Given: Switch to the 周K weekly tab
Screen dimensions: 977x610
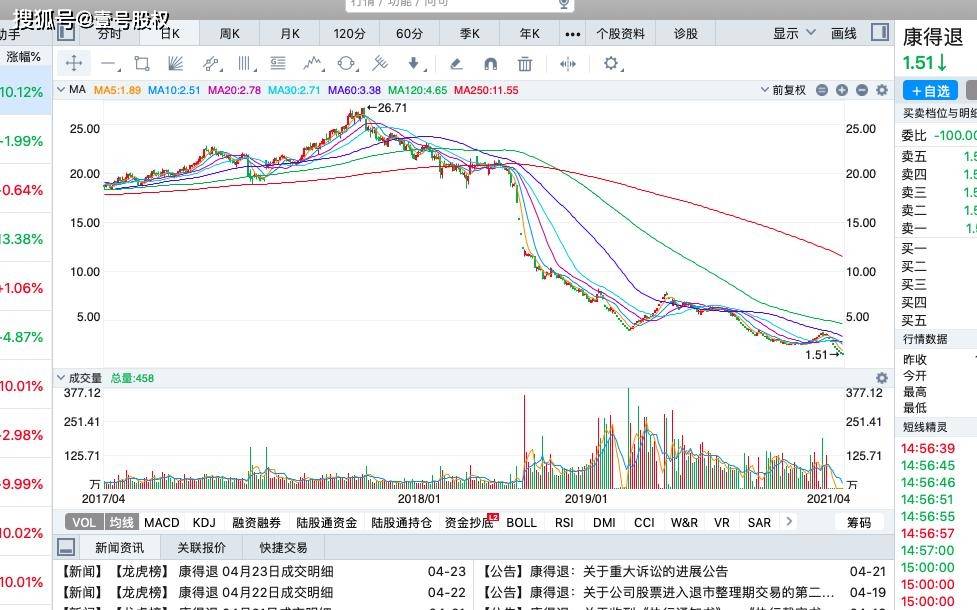Looking at the screenshot, I should pyautogui.click(x=230, y=33).
